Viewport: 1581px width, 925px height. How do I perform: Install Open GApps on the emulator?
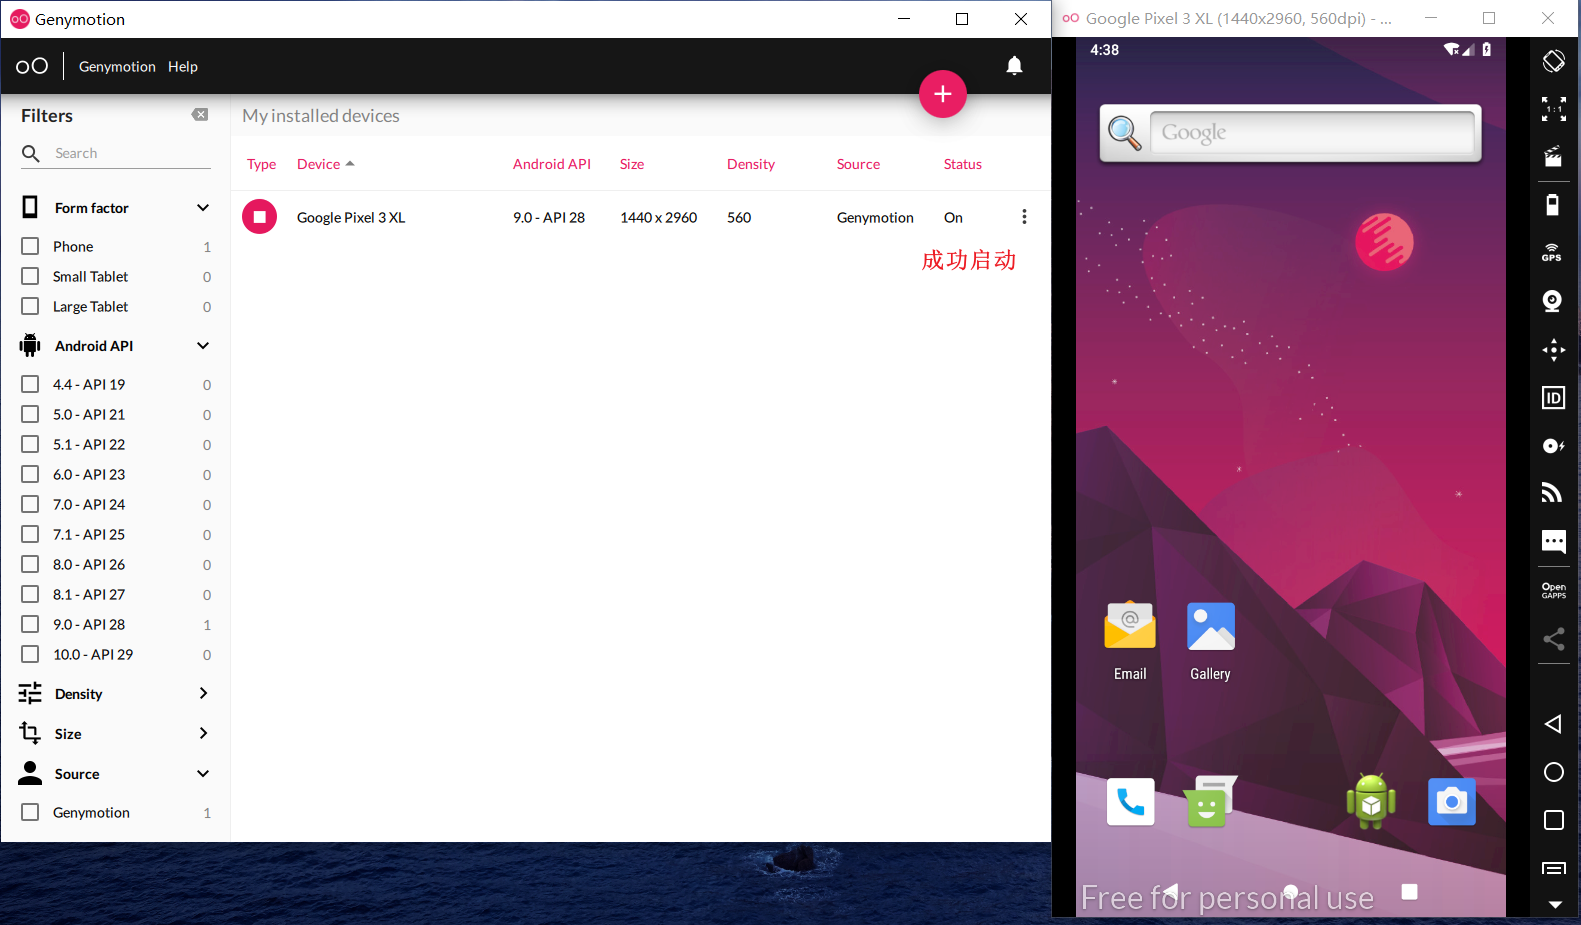coord(1553,590)
